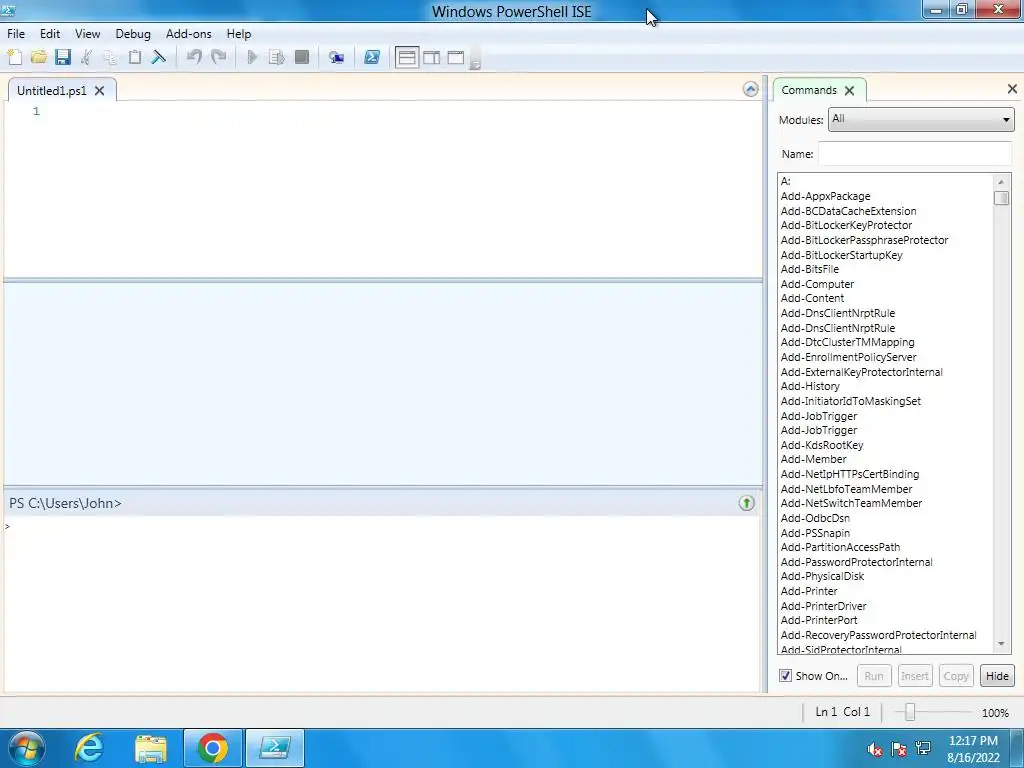Viewport: 1024px width, 768px height.
Task: Select Add-PrinterDriver in the command list
Action: click(824, 606)
